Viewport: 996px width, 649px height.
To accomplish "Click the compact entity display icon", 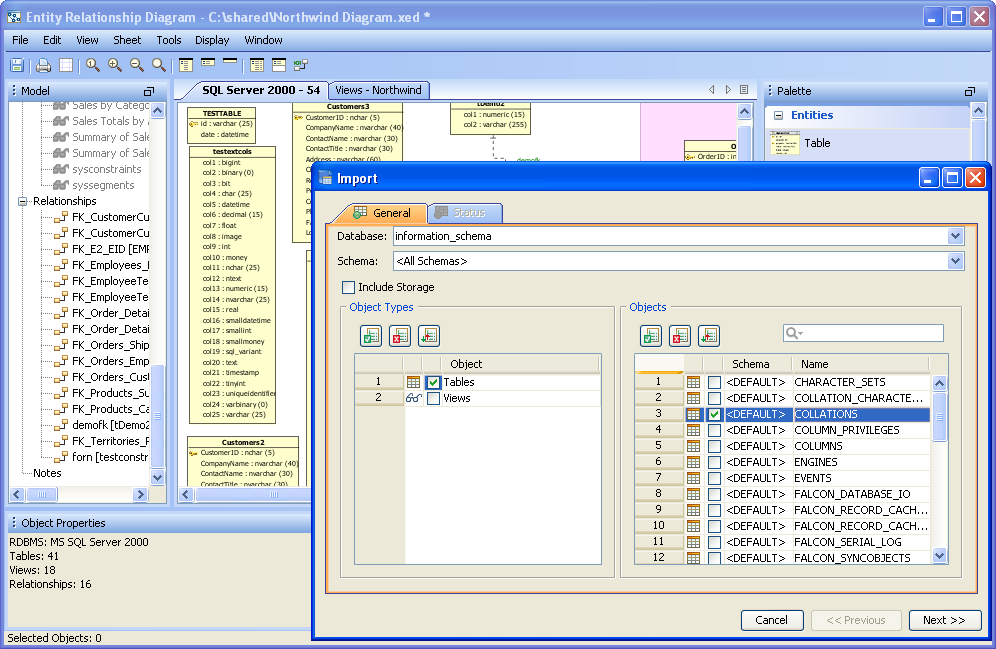I will 208,62.
